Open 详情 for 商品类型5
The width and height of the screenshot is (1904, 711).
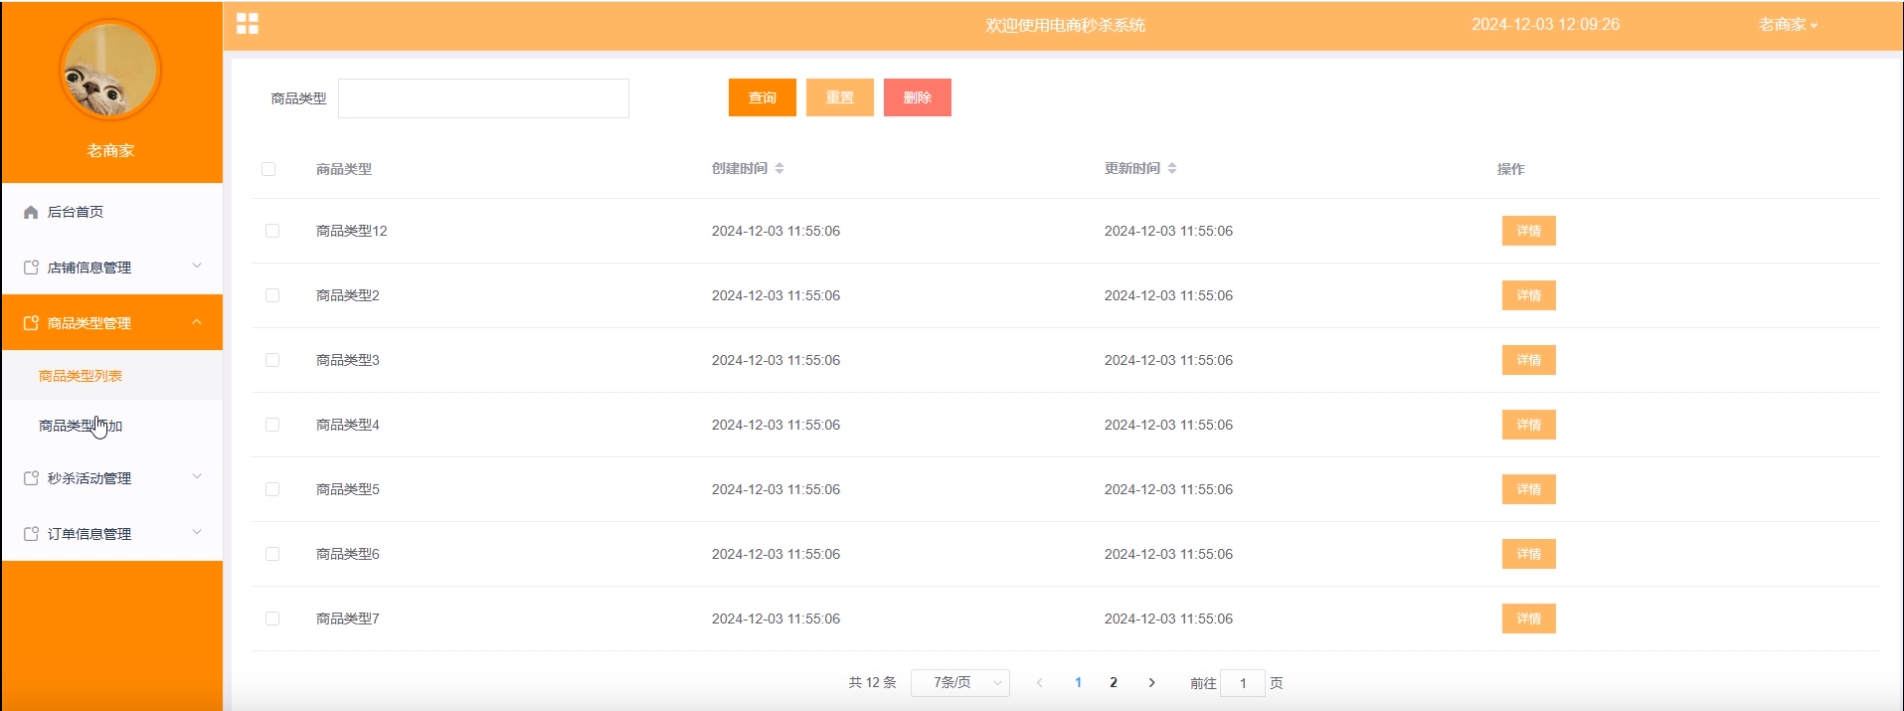tap(1528, 489)
